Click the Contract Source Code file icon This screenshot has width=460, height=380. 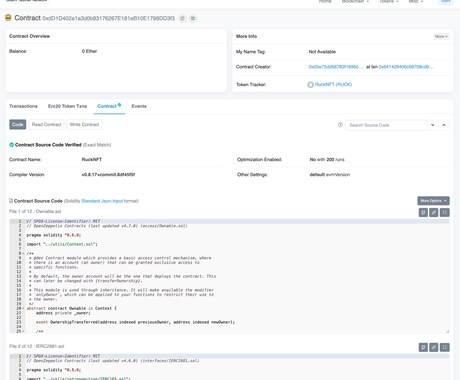(11, 201)
